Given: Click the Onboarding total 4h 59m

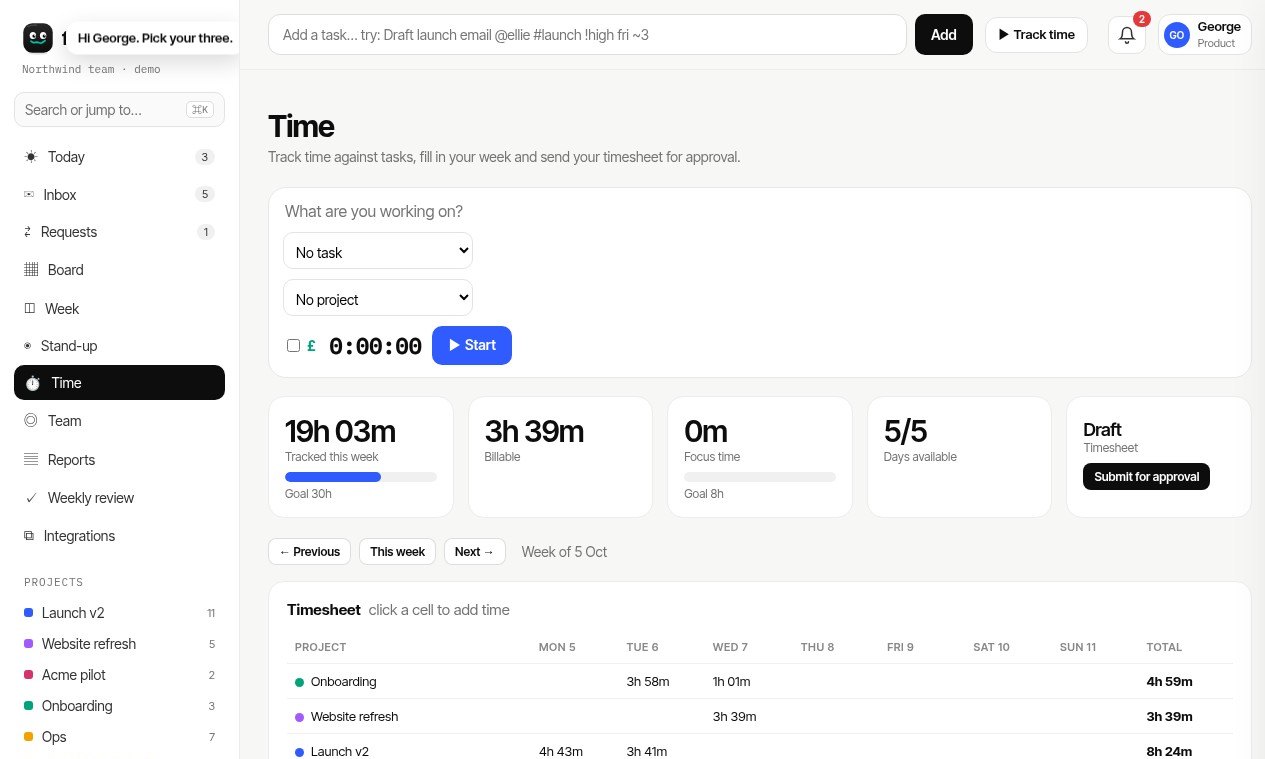Looking at the screenshot, I should (x=1170, y=682).
